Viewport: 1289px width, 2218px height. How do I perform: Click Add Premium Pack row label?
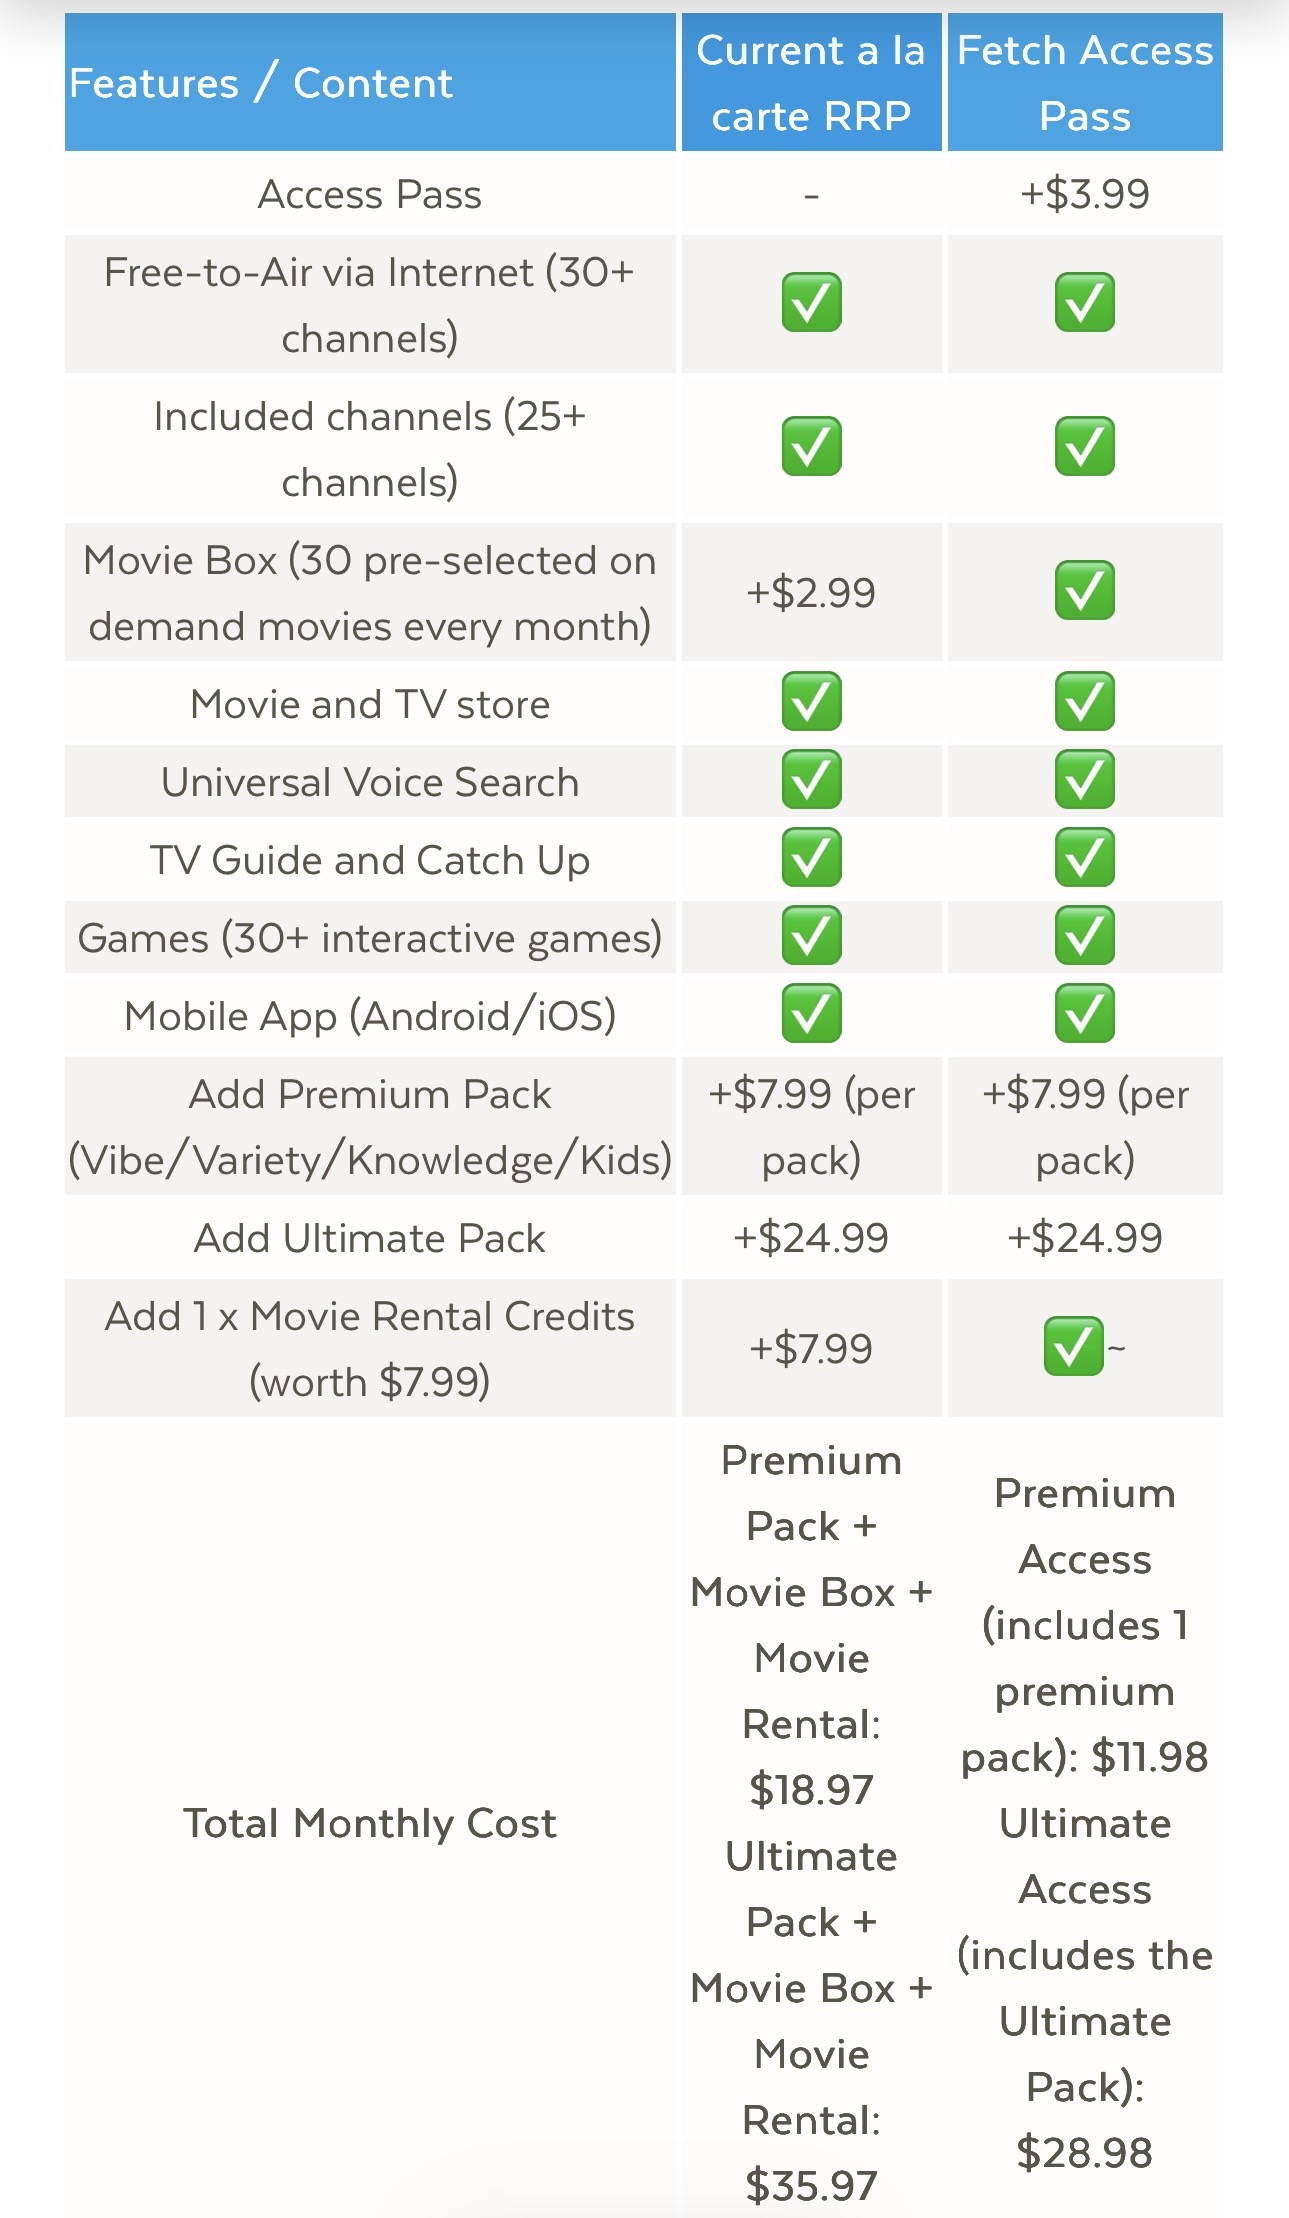370,1127
